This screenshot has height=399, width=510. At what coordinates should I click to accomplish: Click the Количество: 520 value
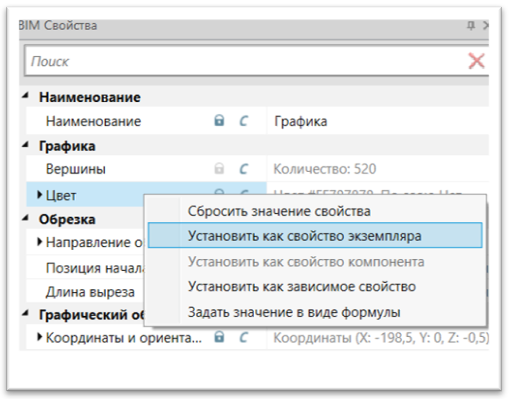point(325,169)
